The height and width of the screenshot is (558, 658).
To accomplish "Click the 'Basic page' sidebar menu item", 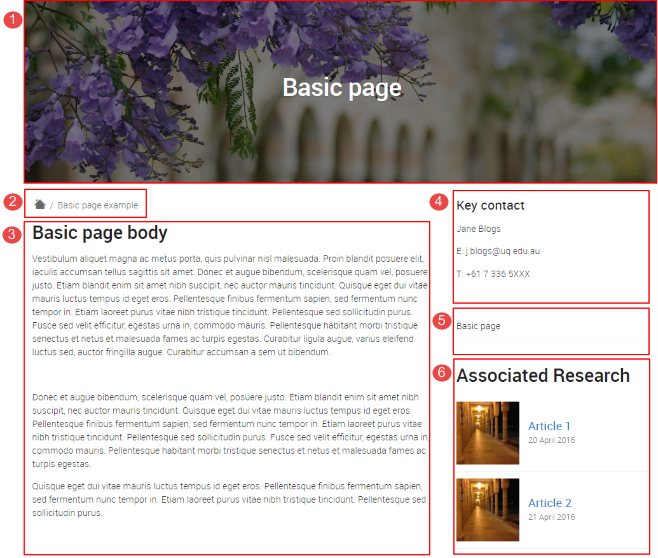I will tap(478, 326).
